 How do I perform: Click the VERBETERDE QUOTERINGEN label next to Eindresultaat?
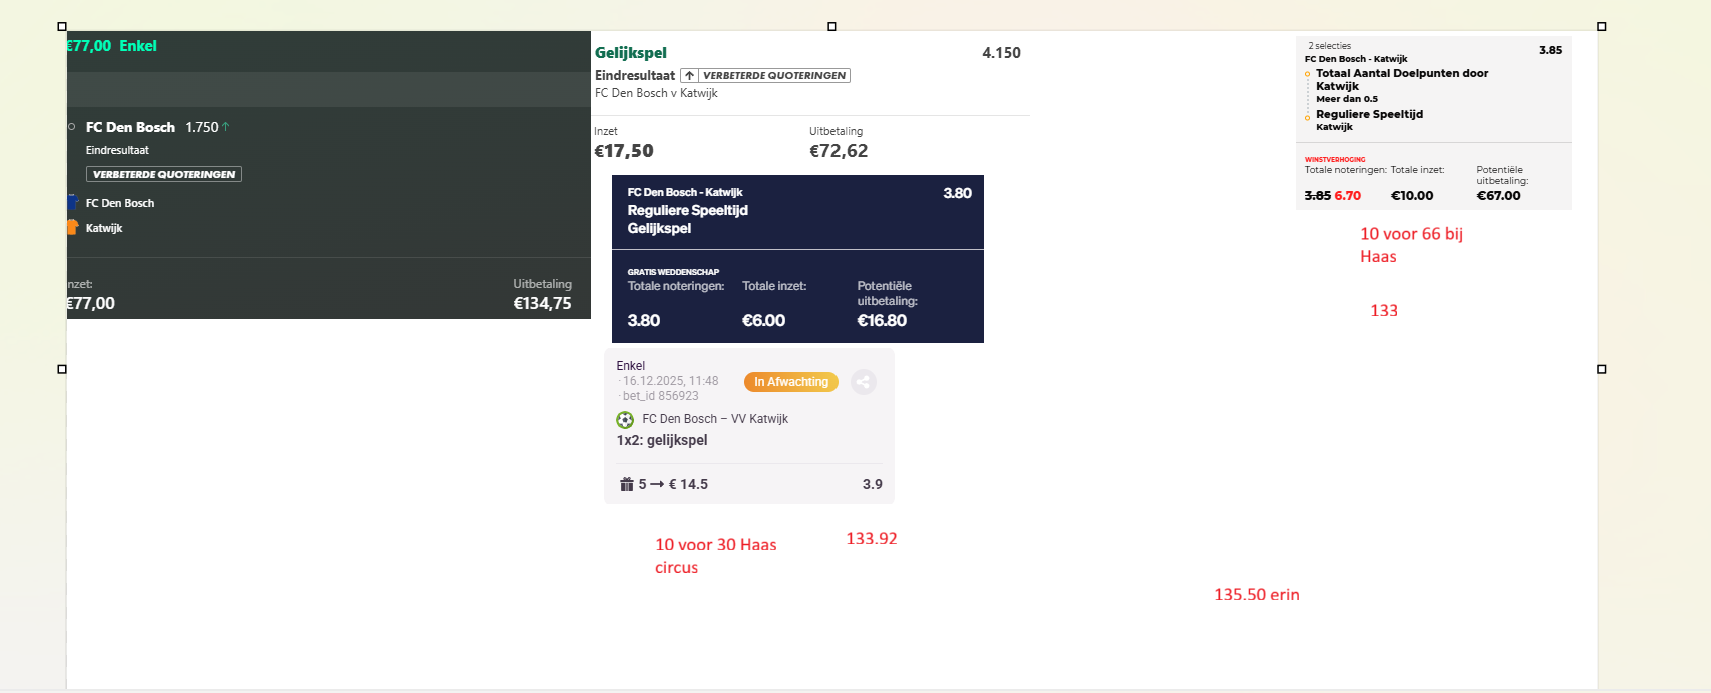coord(775,75)
